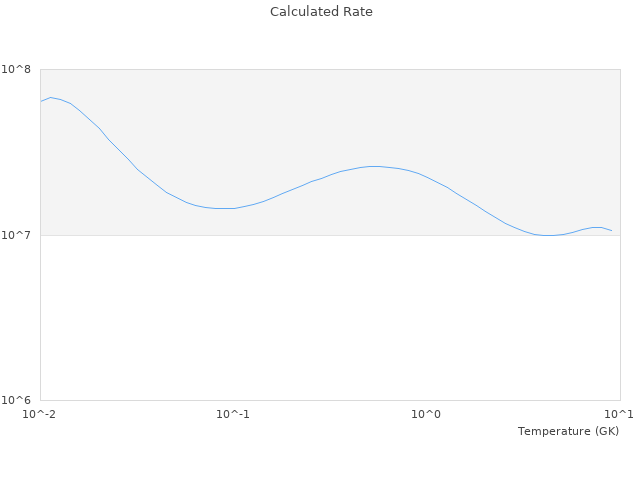This screenshot has height=480, width=640.
Task: Click the left starting point of the curve
Action: click(40, 101)
